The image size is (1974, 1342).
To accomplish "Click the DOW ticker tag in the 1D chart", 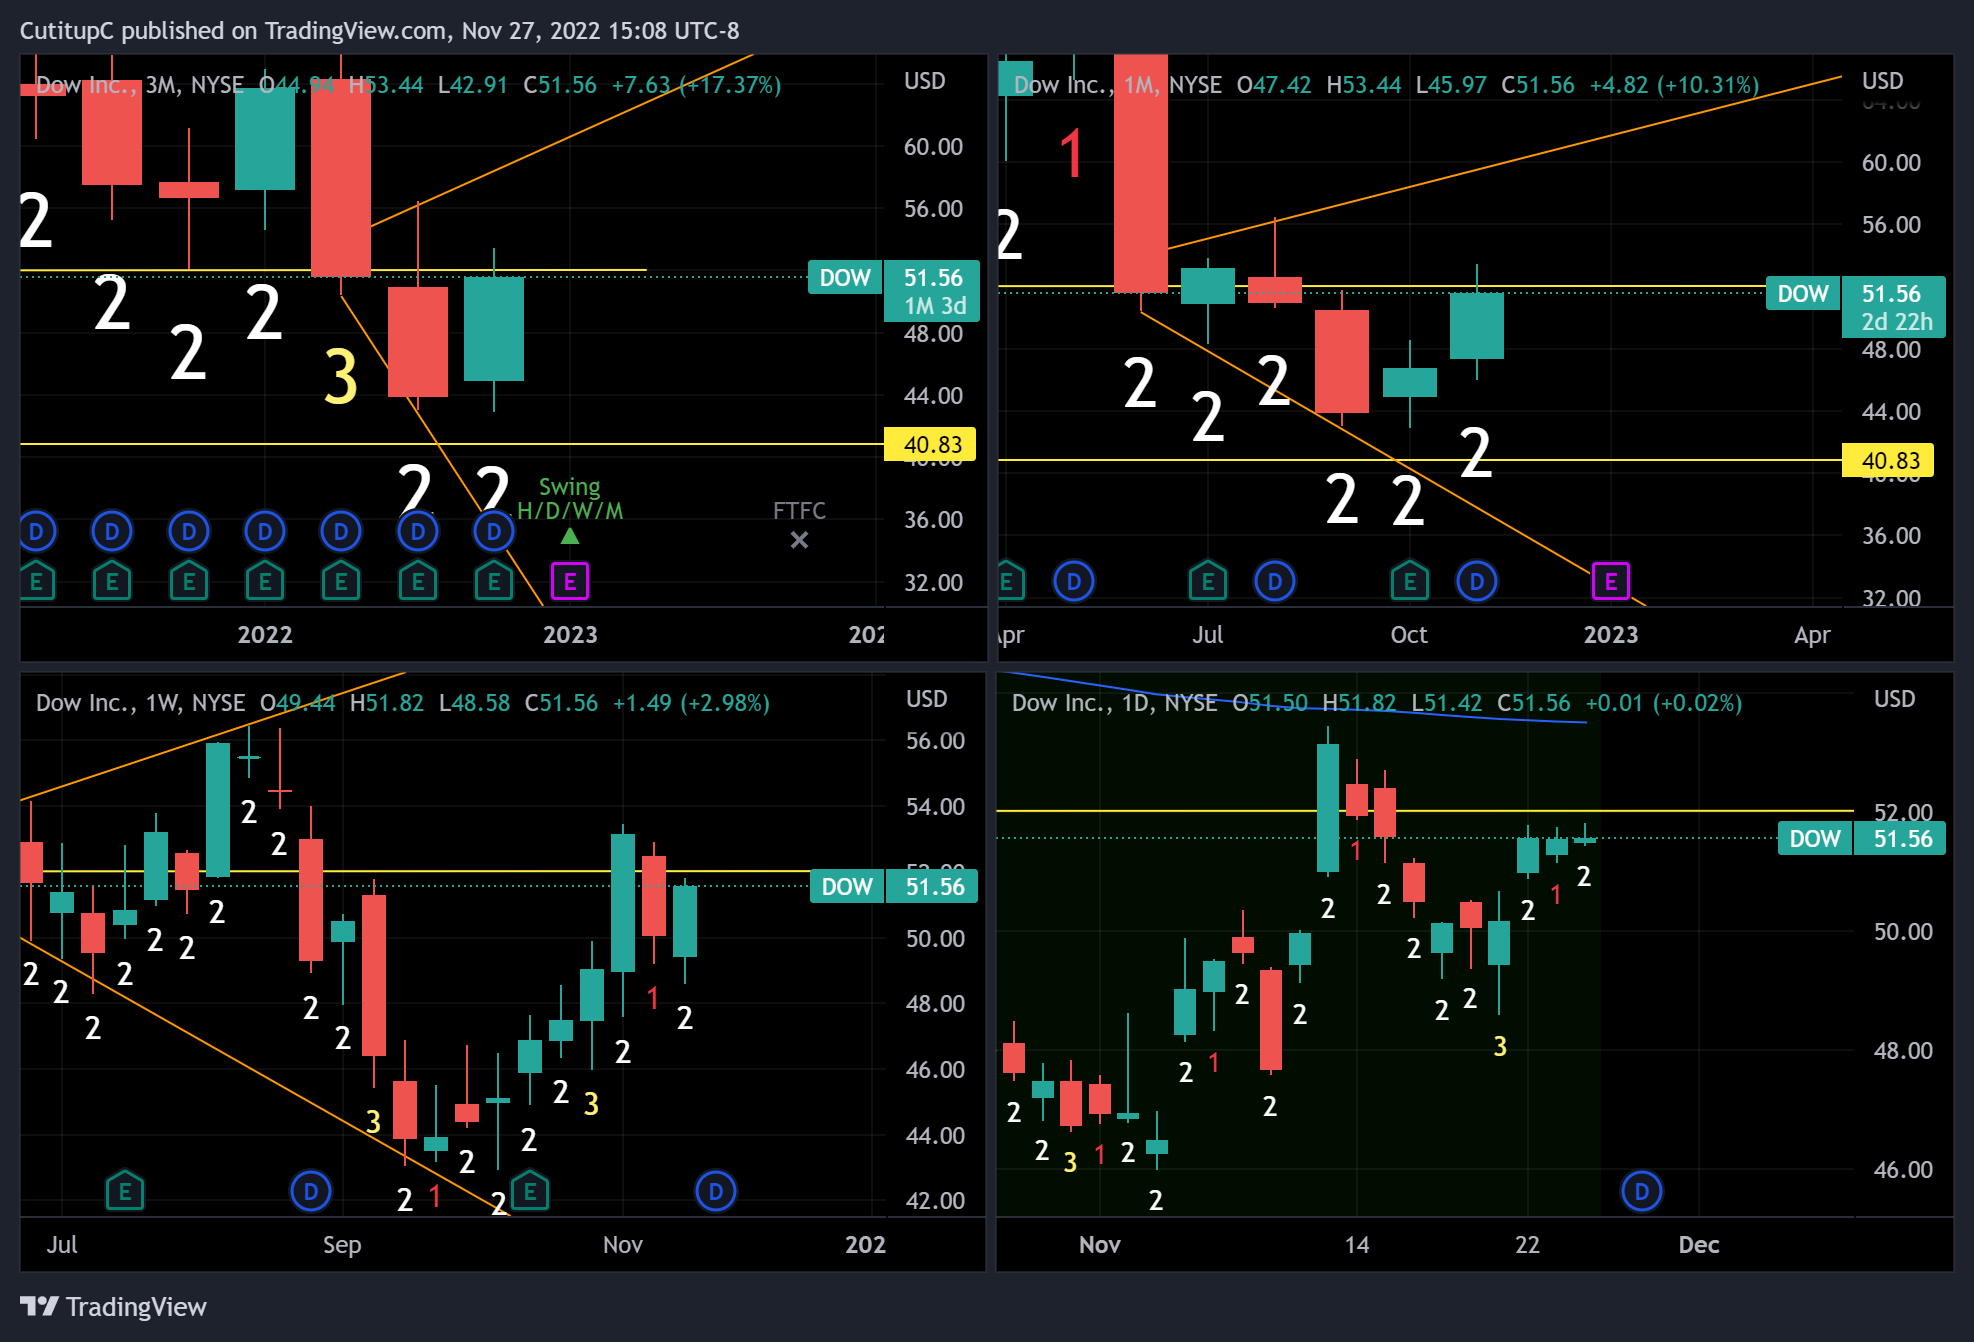I will point(1815,839).
